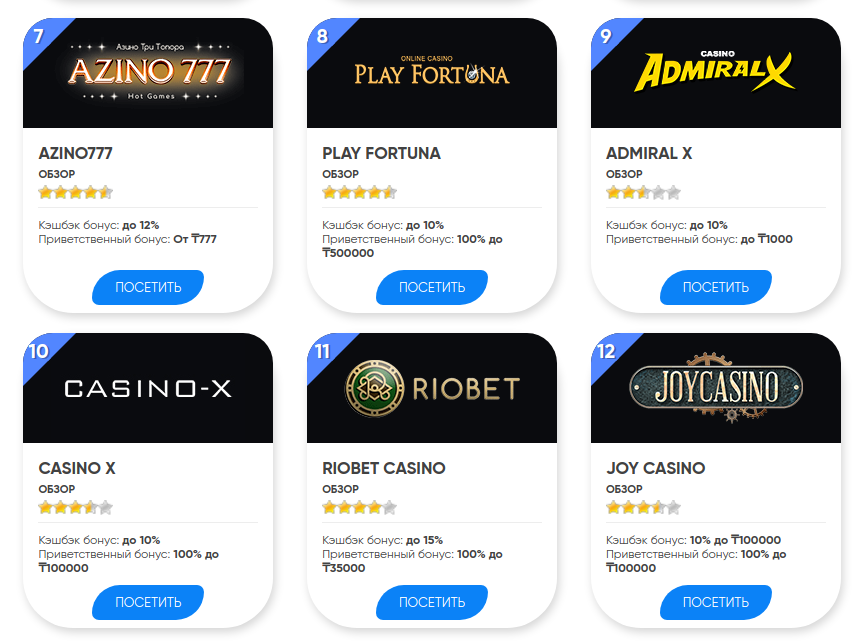Open Admiral X Обзор review link

click(624, 174)
